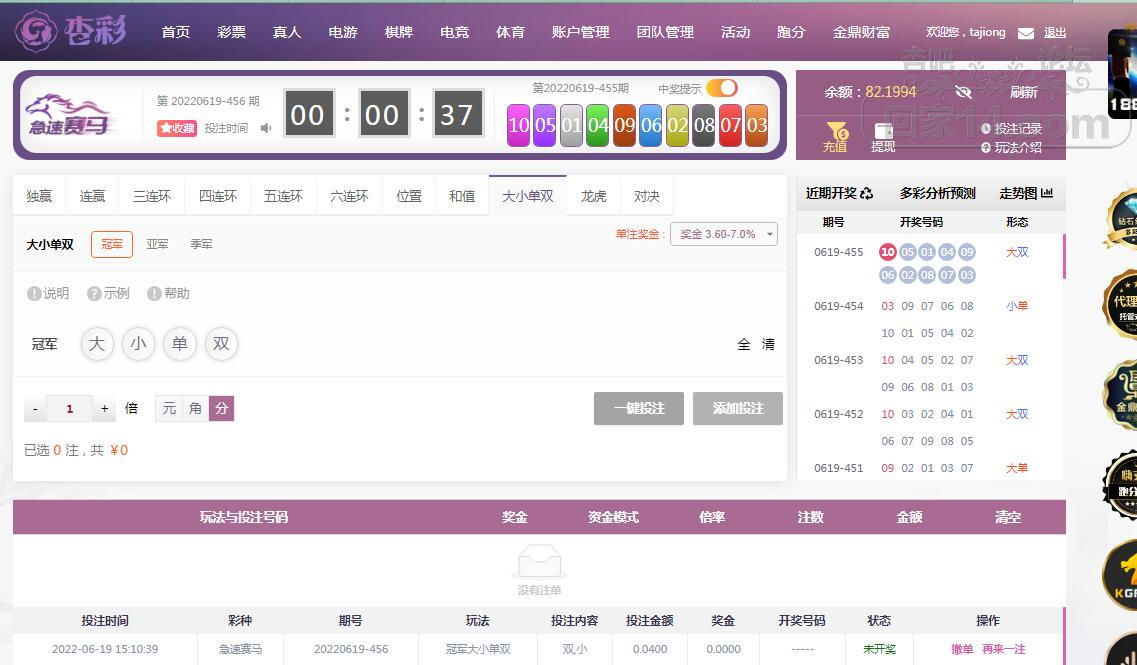Increase multiplier with the plus button
This screenshot has width=1137, height=665.
point(105,409)
